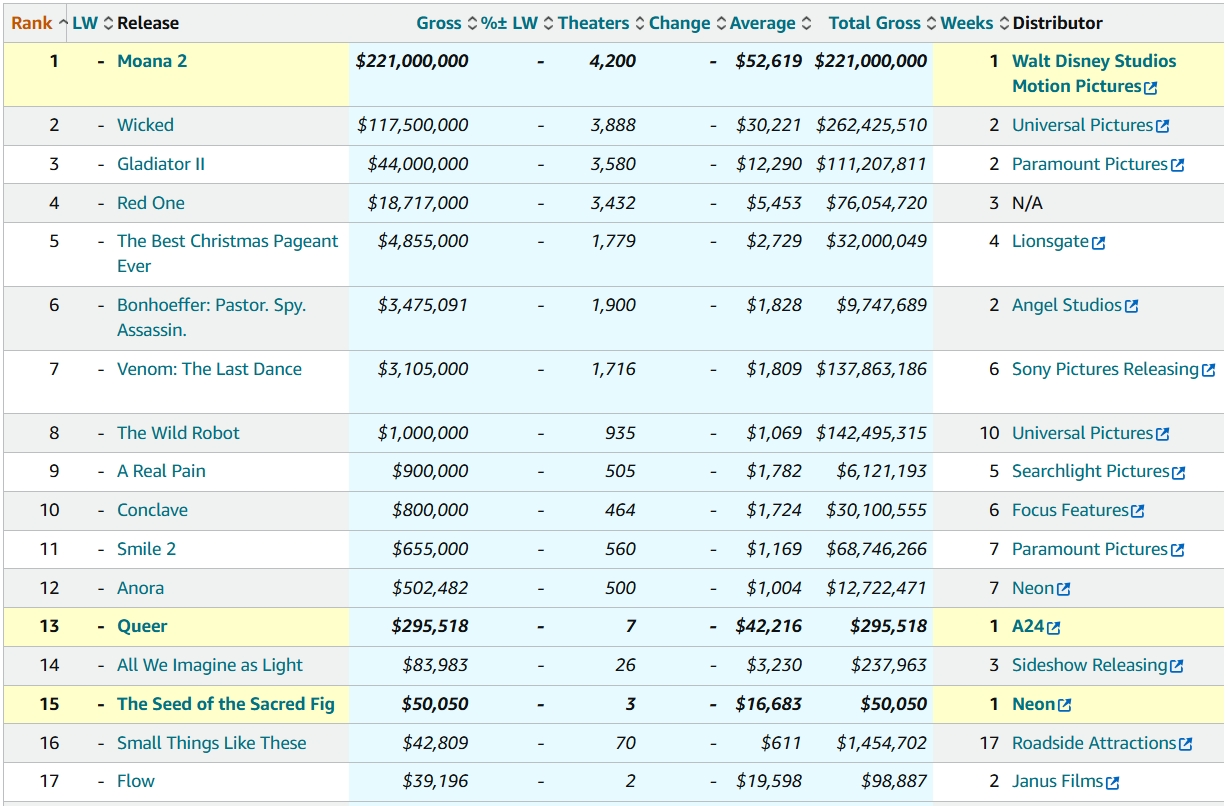1229x806 pixels.
Task: Click Anora's gross value $502,482
Action: (430, 588)
